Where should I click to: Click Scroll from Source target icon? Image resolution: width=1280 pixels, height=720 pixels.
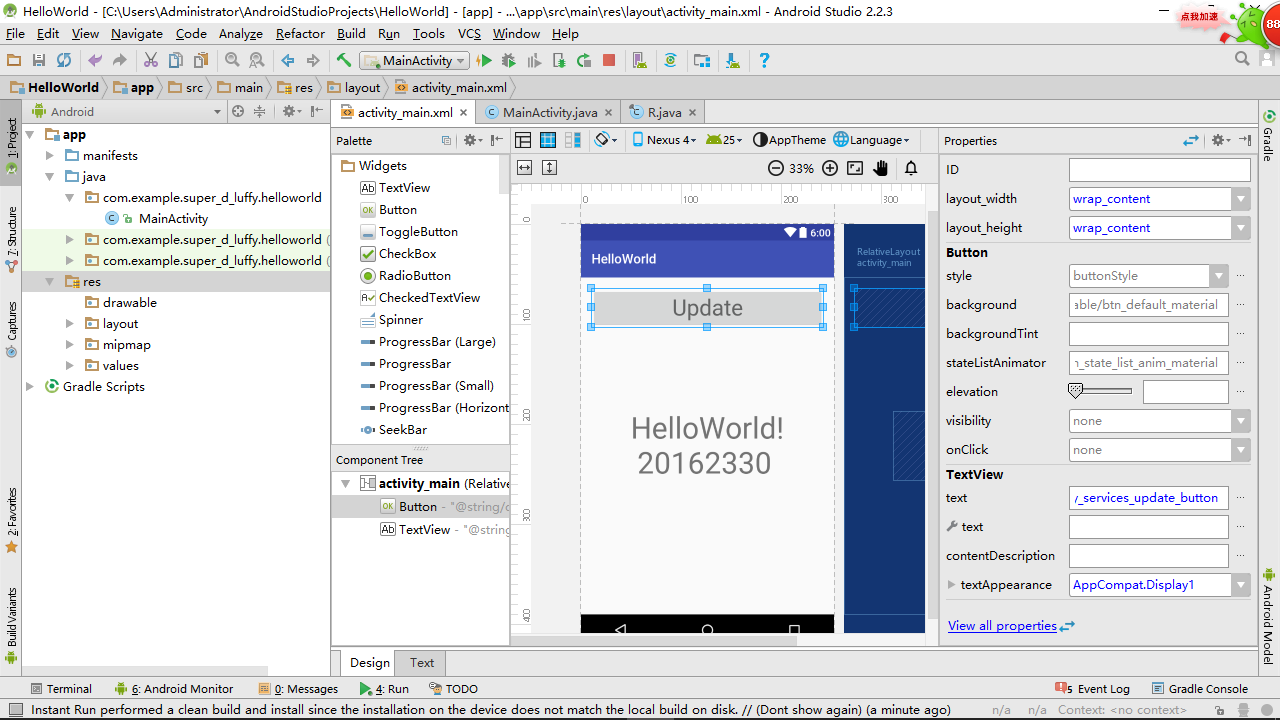tap(238, 112)
